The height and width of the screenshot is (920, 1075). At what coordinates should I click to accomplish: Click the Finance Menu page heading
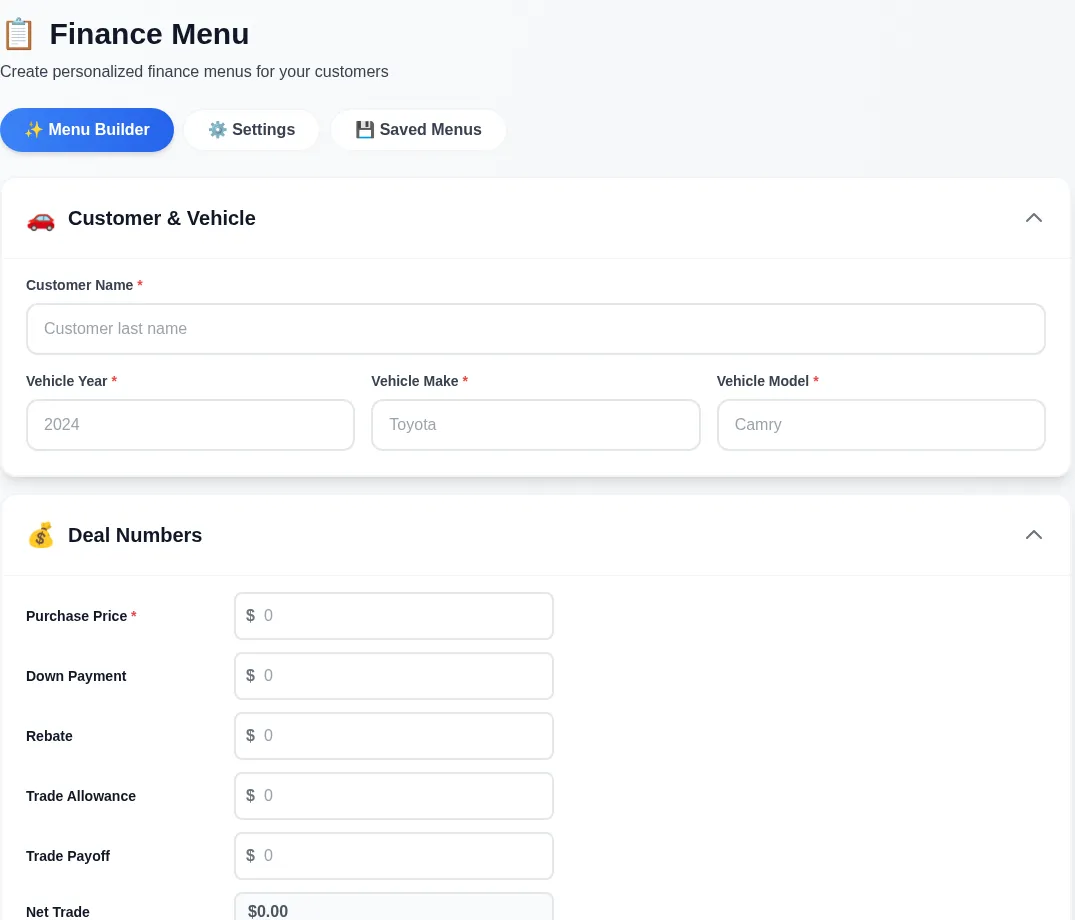pyautogui.click(x=149, y=34)
